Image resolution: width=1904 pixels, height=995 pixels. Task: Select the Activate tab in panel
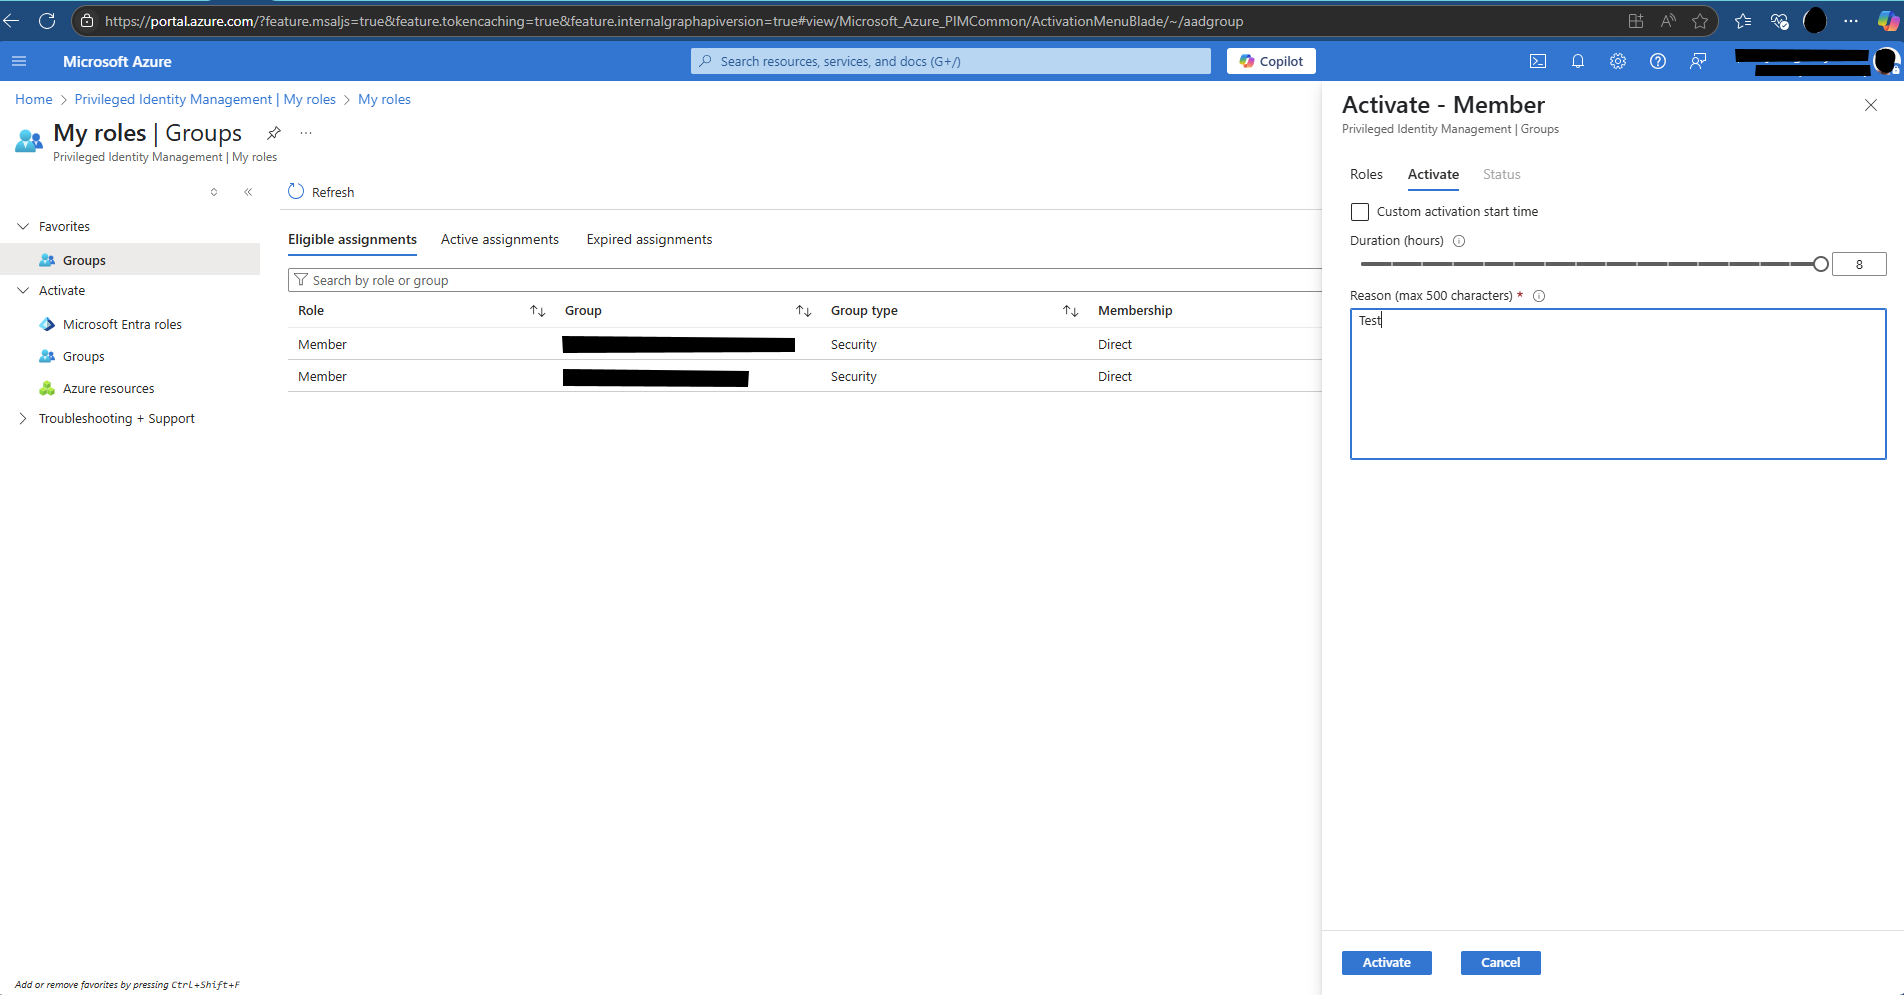[1433, 174]
